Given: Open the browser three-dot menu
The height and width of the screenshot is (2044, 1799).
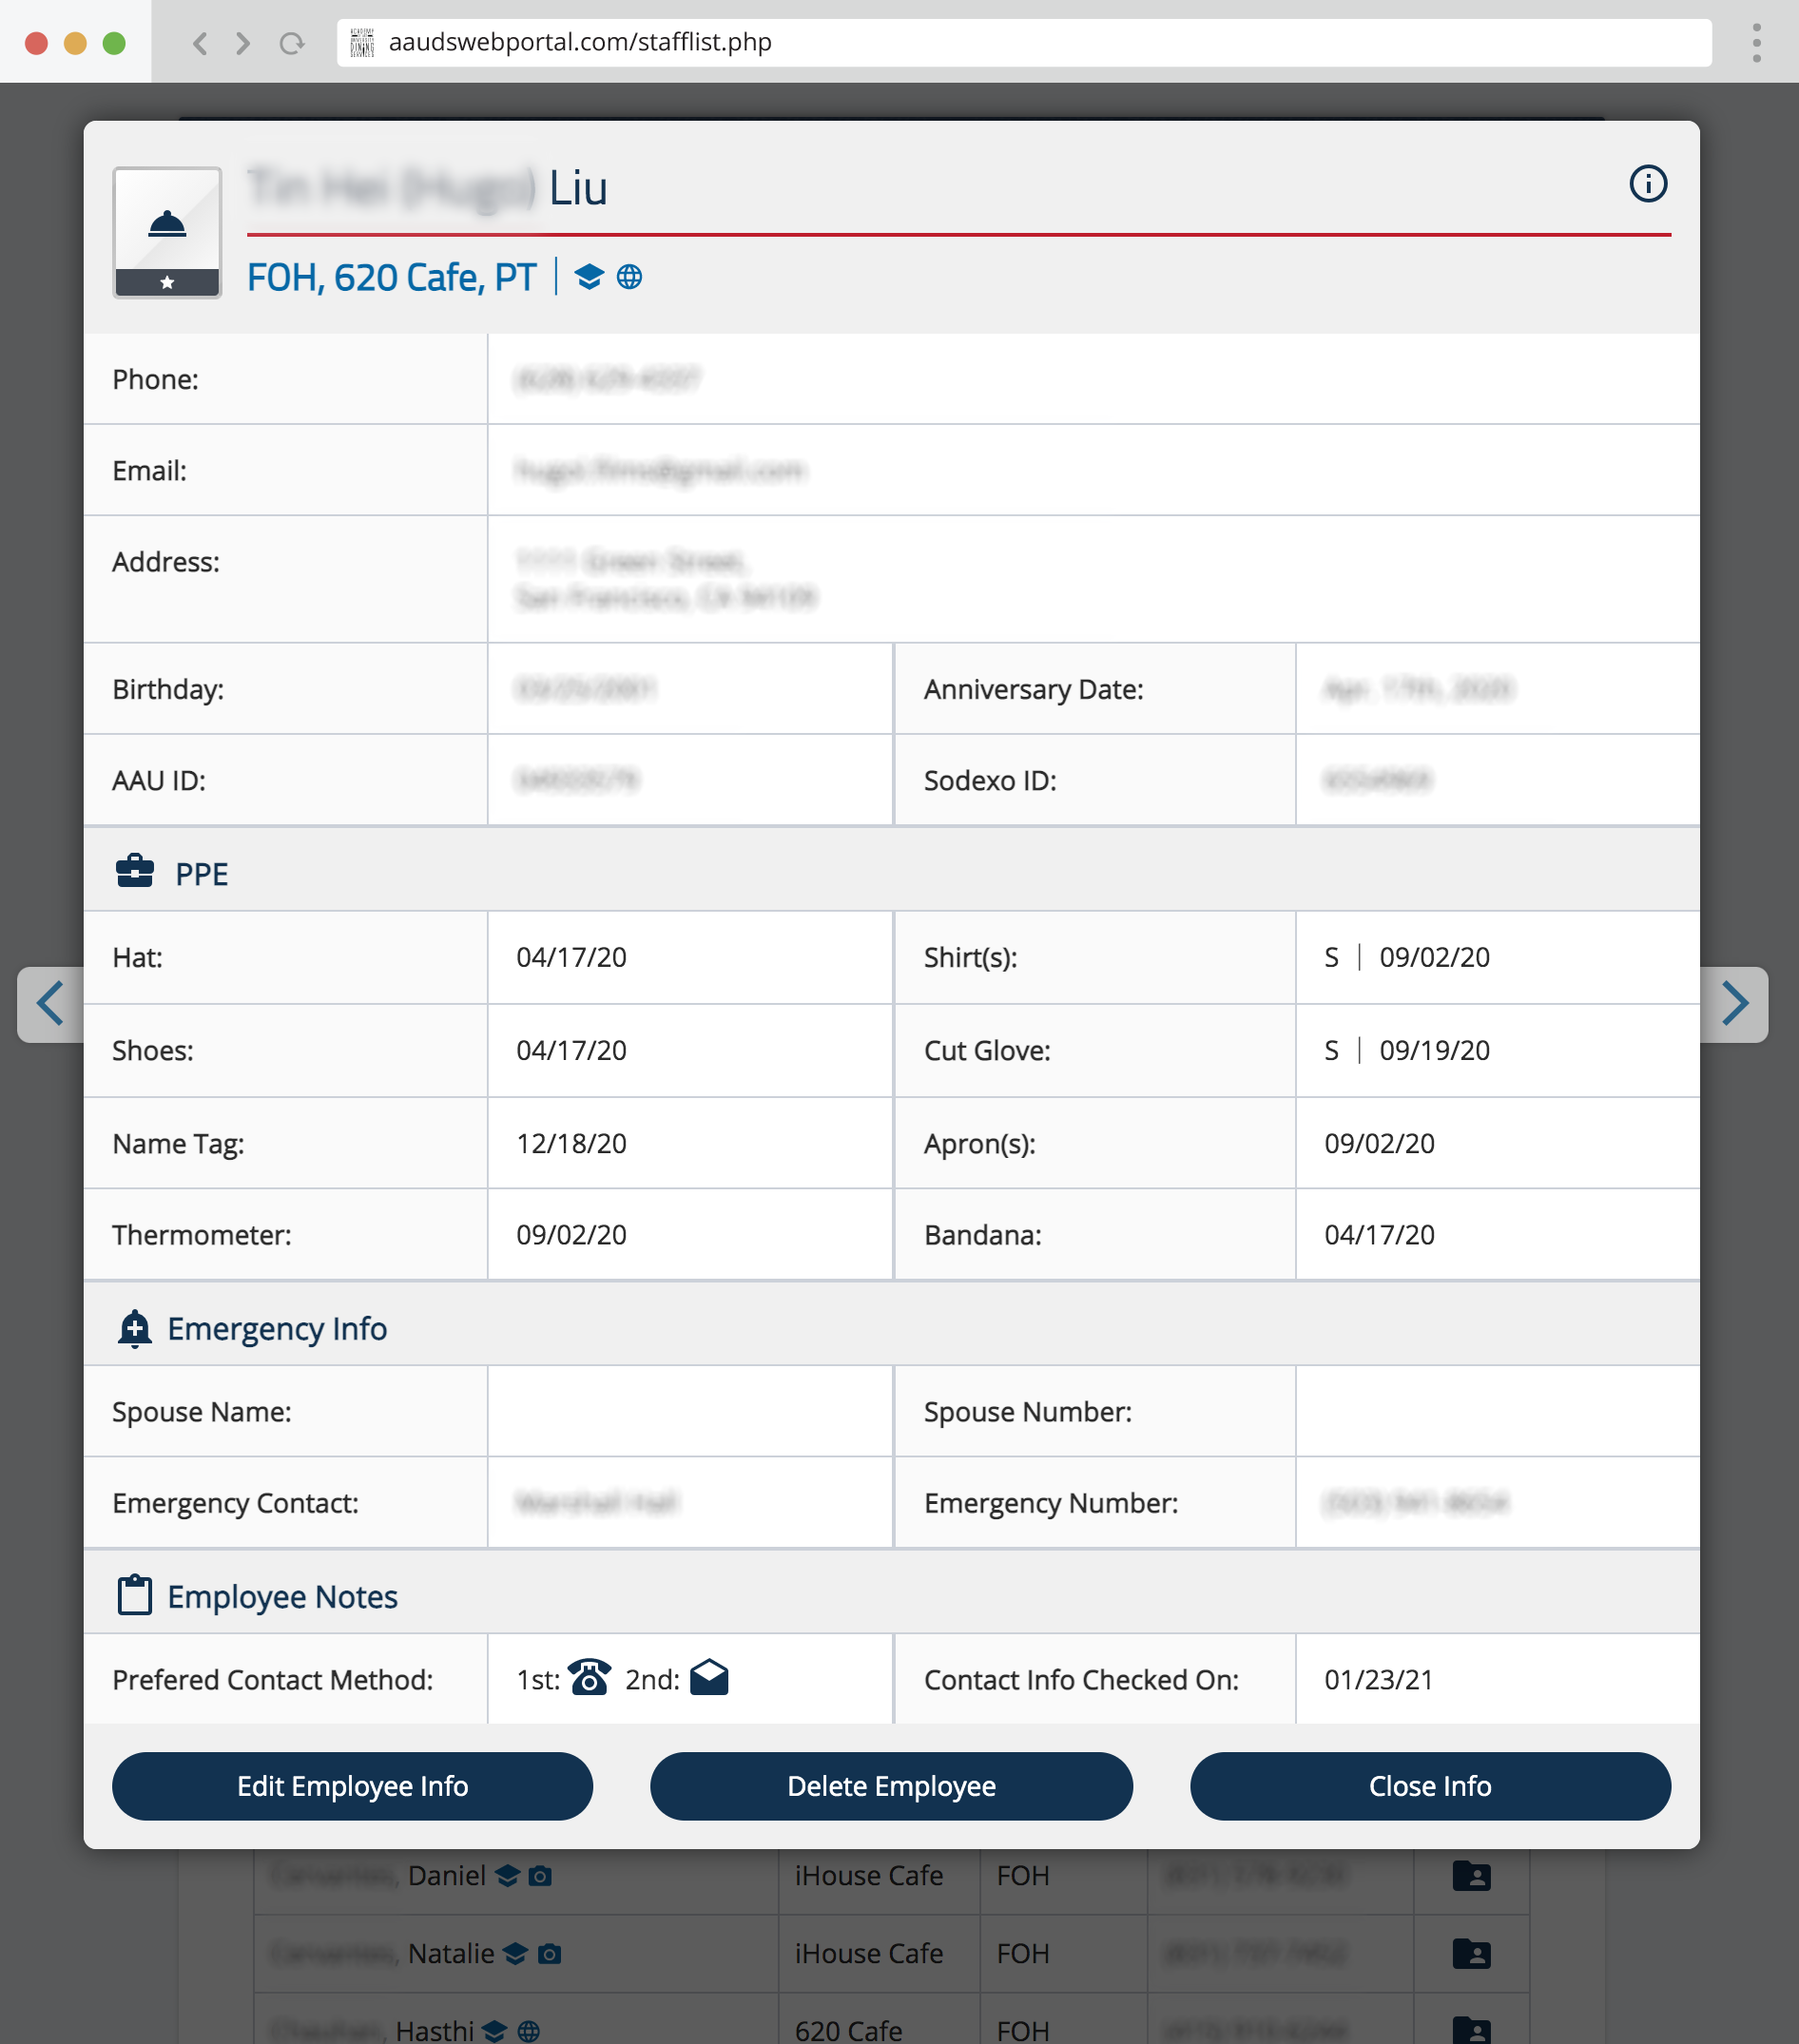Looking at the screenshot, I should click(x=1756, y=43).
